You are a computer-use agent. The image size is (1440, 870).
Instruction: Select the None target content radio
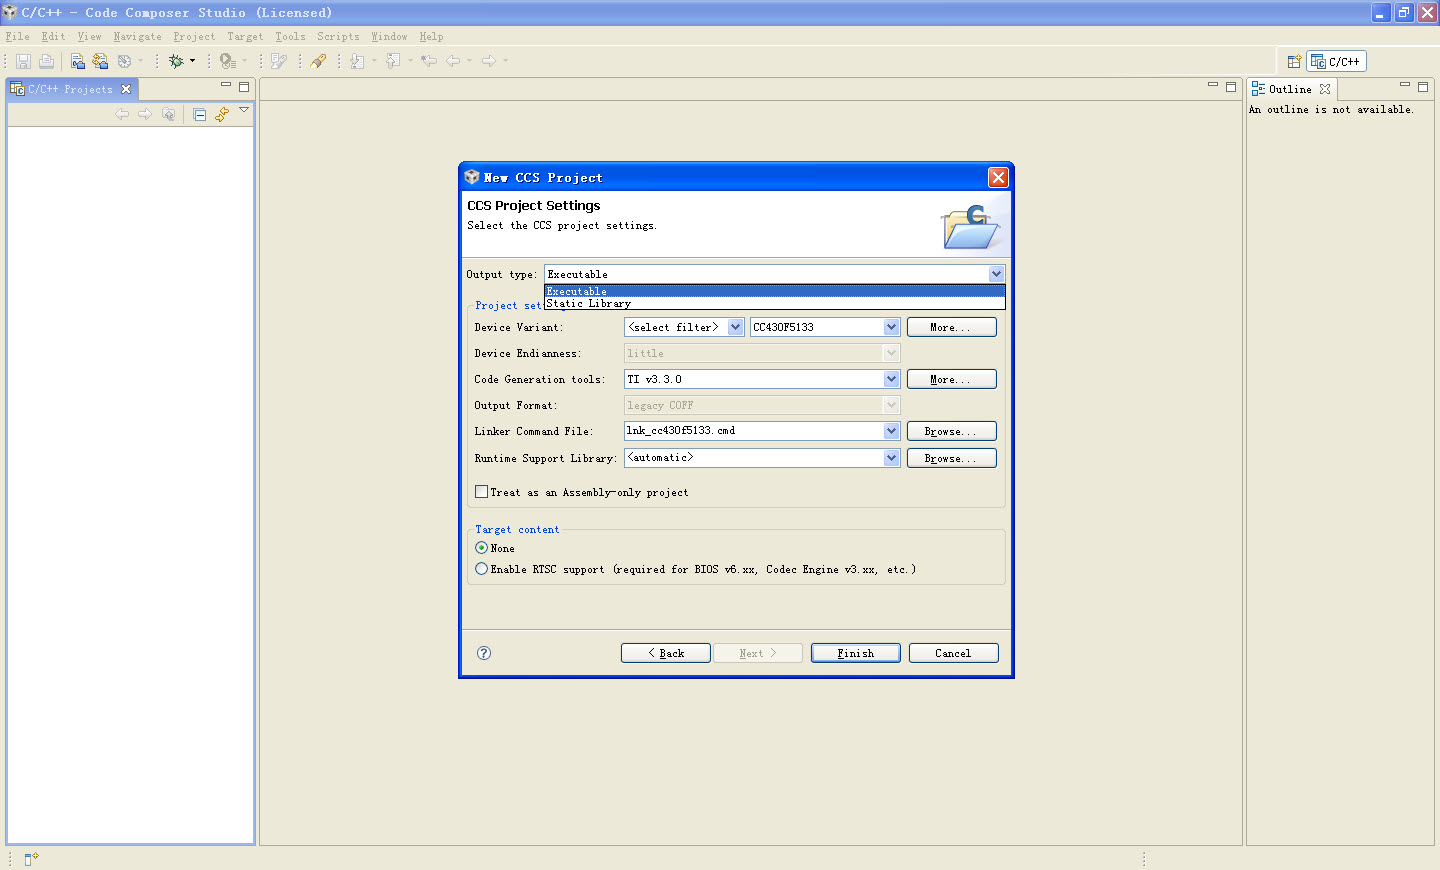tap(482, 548)
